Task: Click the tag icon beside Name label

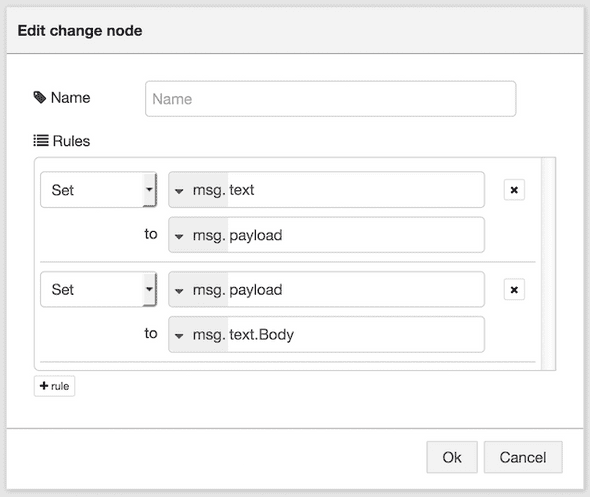Action: 40,97
